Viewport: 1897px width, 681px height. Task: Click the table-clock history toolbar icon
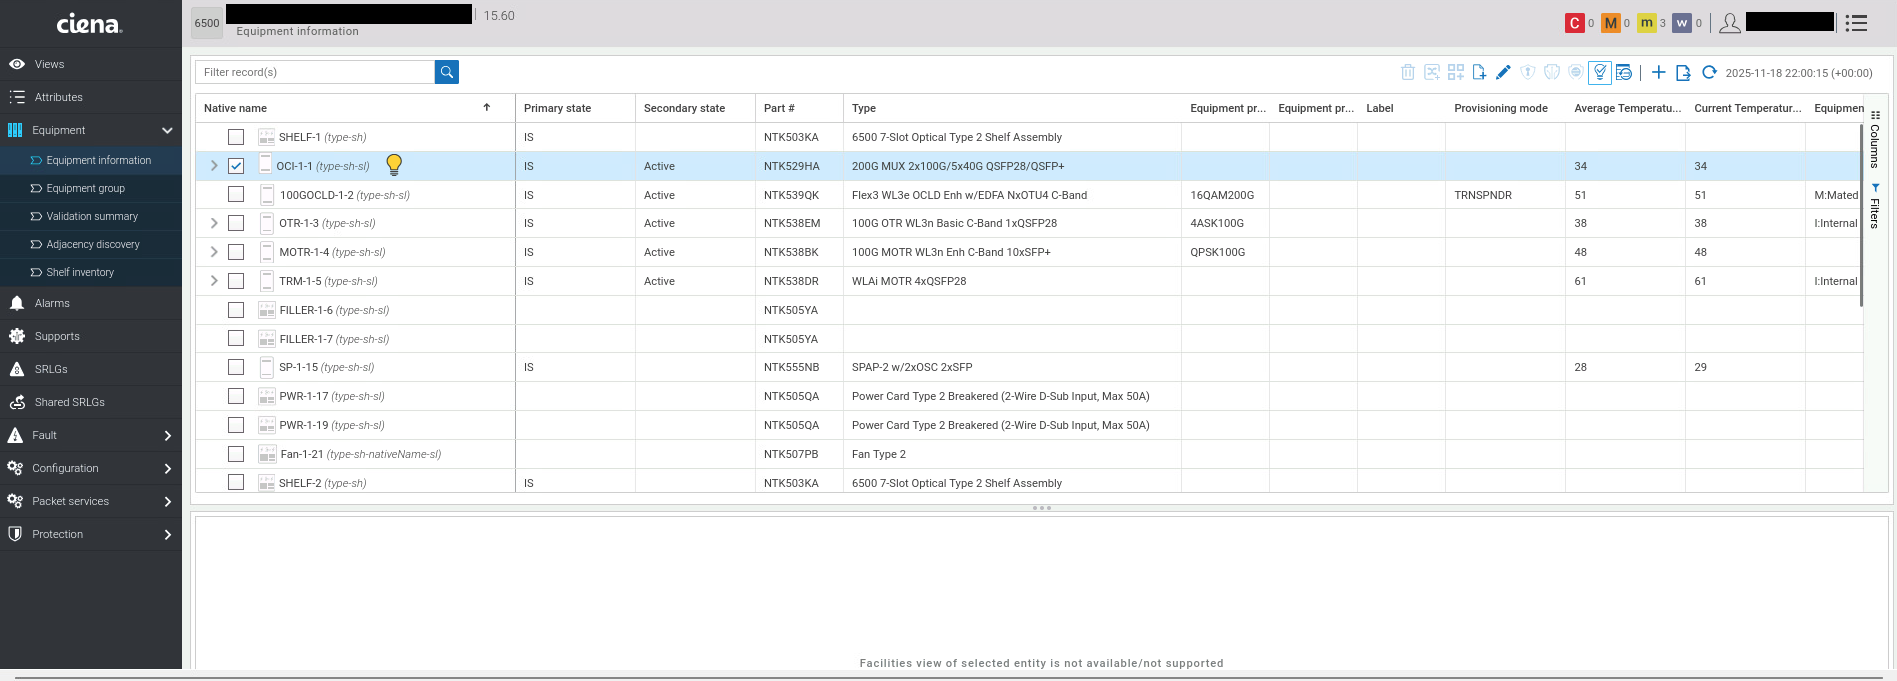click(1624, 72)
